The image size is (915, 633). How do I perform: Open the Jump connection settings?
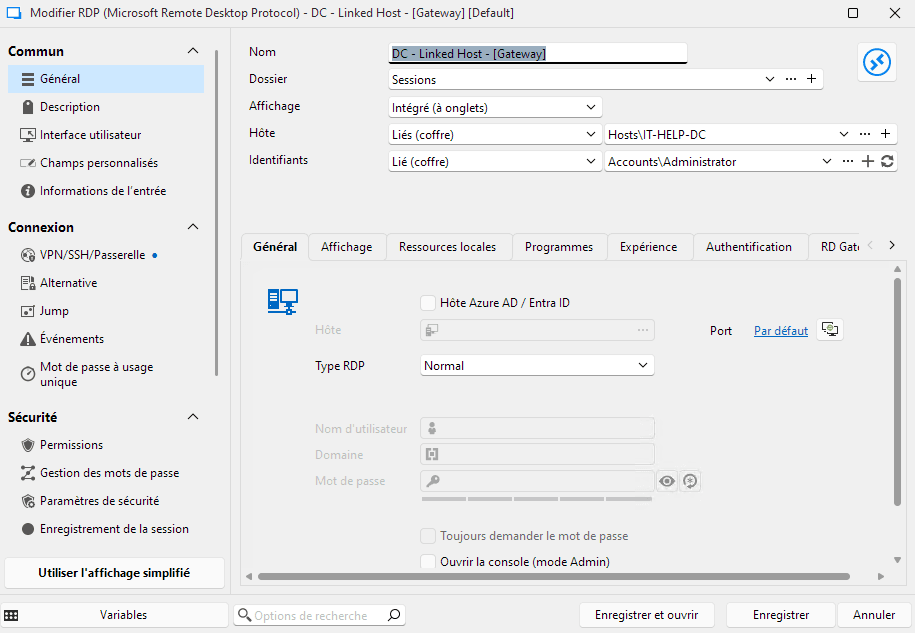click(x=48, y=310)
